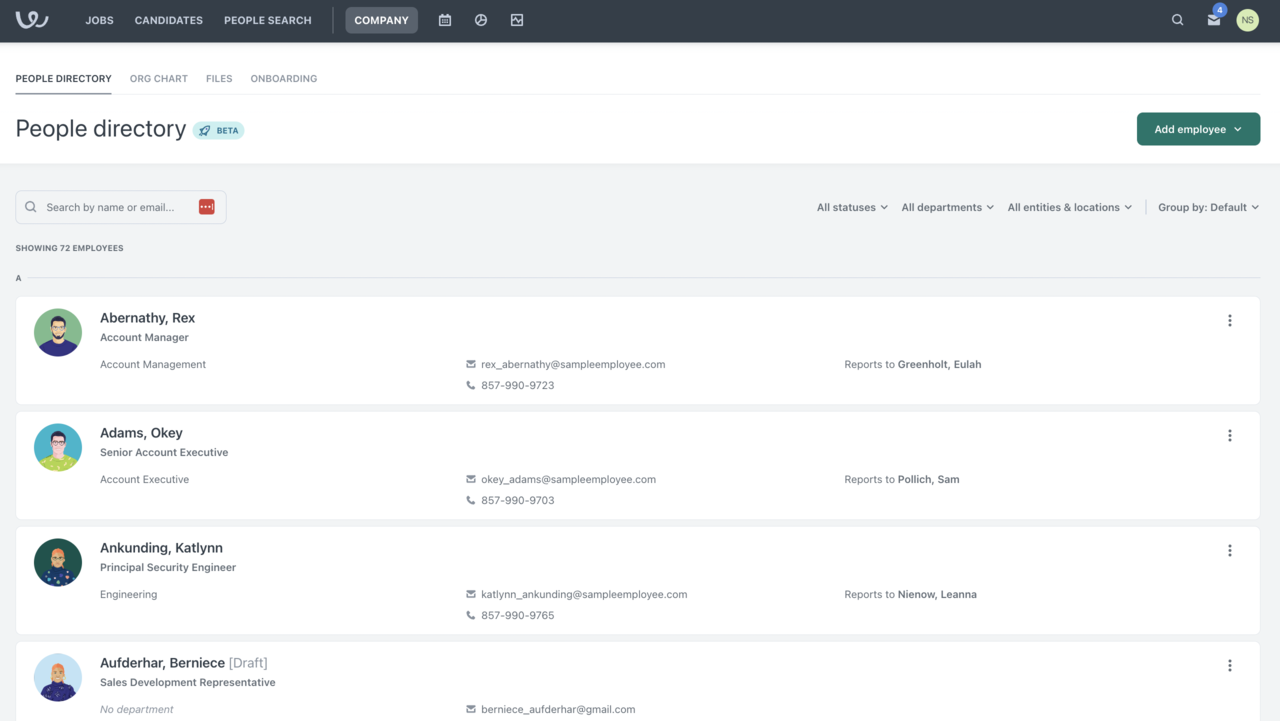Viewport: 1280px width, 721px height.
Task: Open the Group by: Default dropdown
Action: coord(1208,207)
